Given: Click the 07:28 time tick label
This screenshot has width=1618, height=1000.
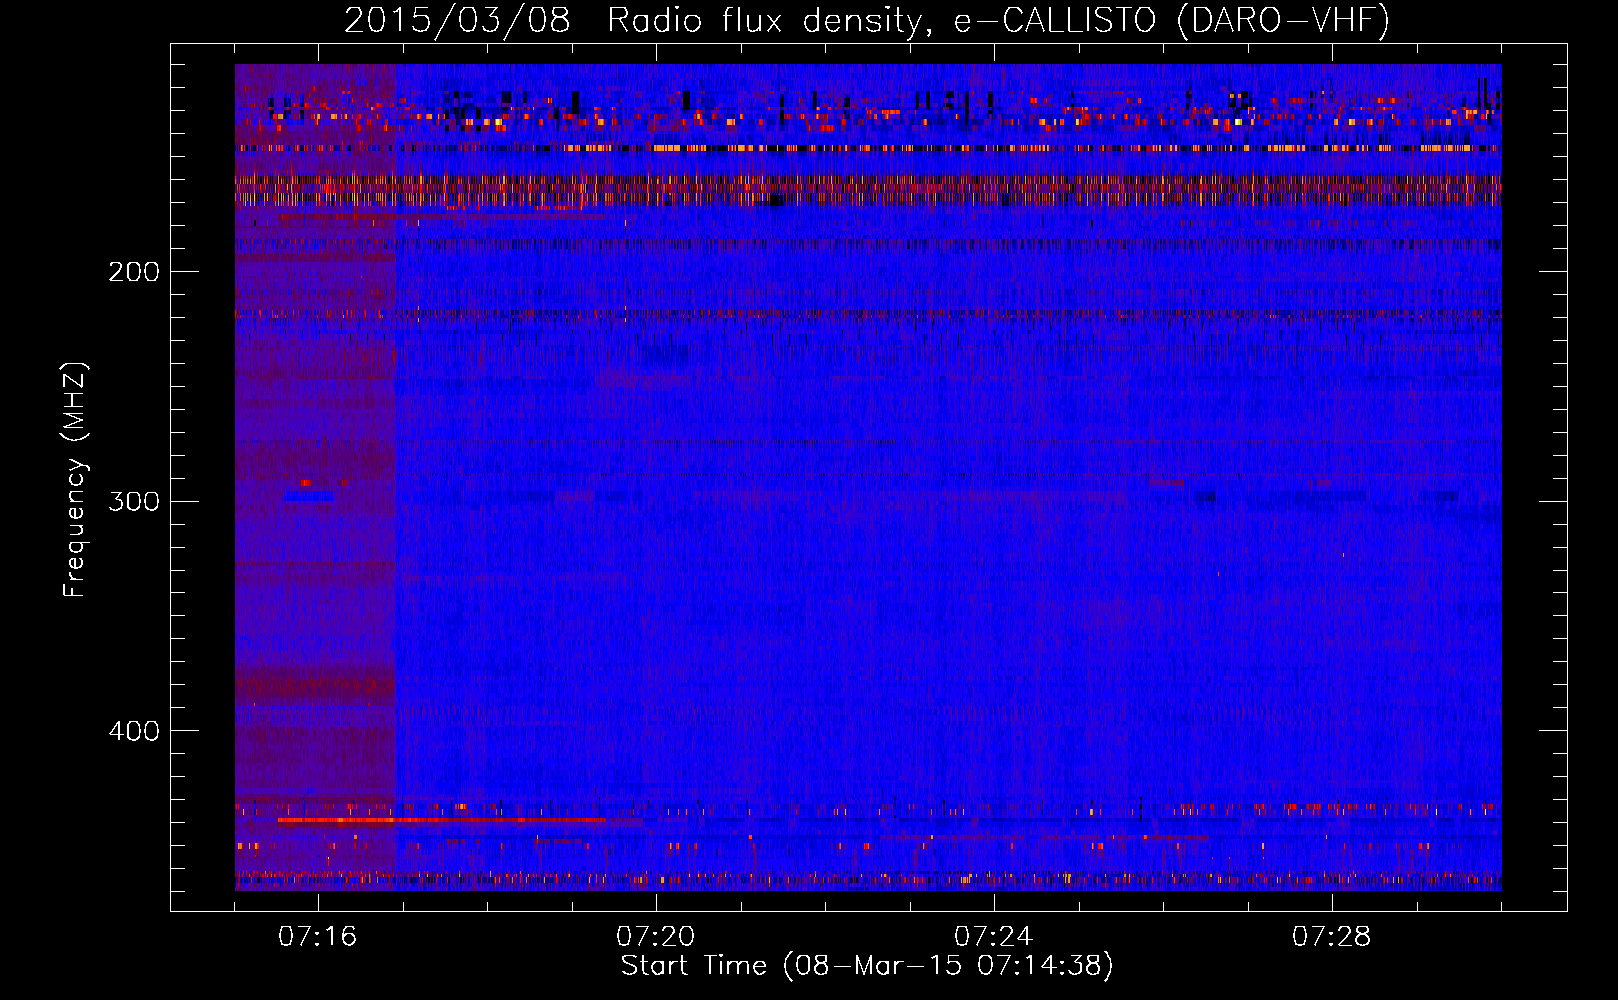Looking at the screenshot, I should coord(1332,937).
